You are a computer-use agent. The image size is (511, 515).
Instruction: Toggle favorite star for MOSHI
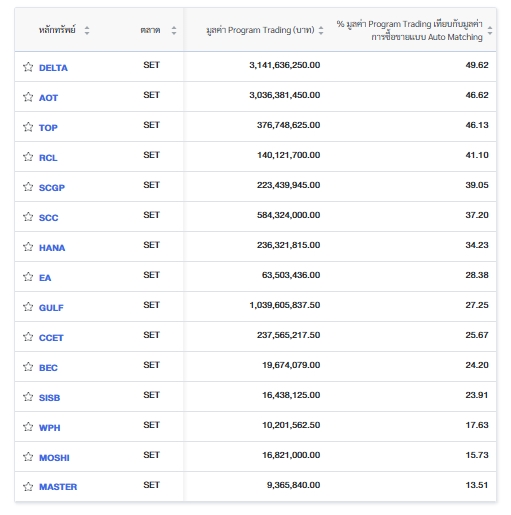click(28, 457)
